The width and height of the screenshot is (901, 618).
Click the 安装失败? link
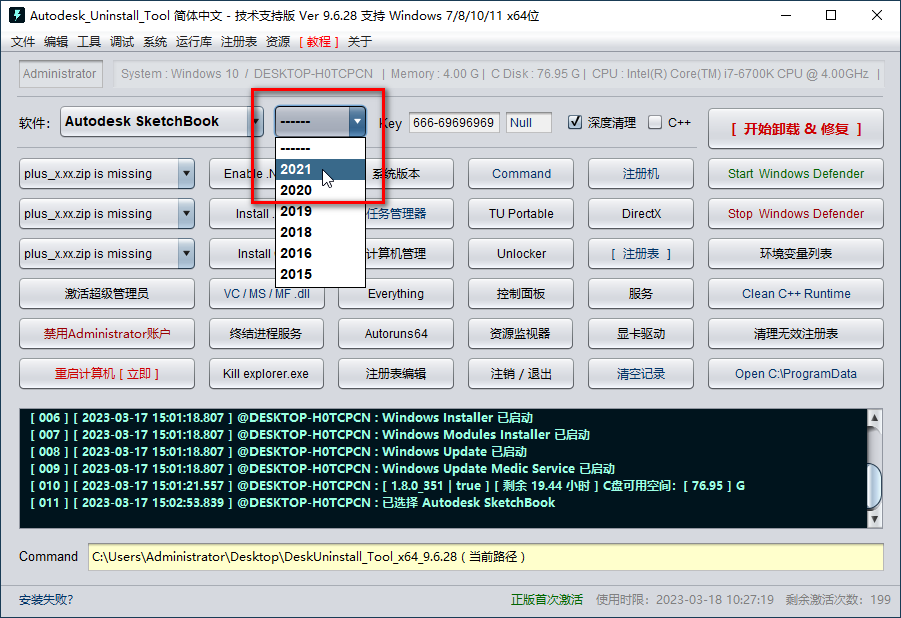point(46,600)
